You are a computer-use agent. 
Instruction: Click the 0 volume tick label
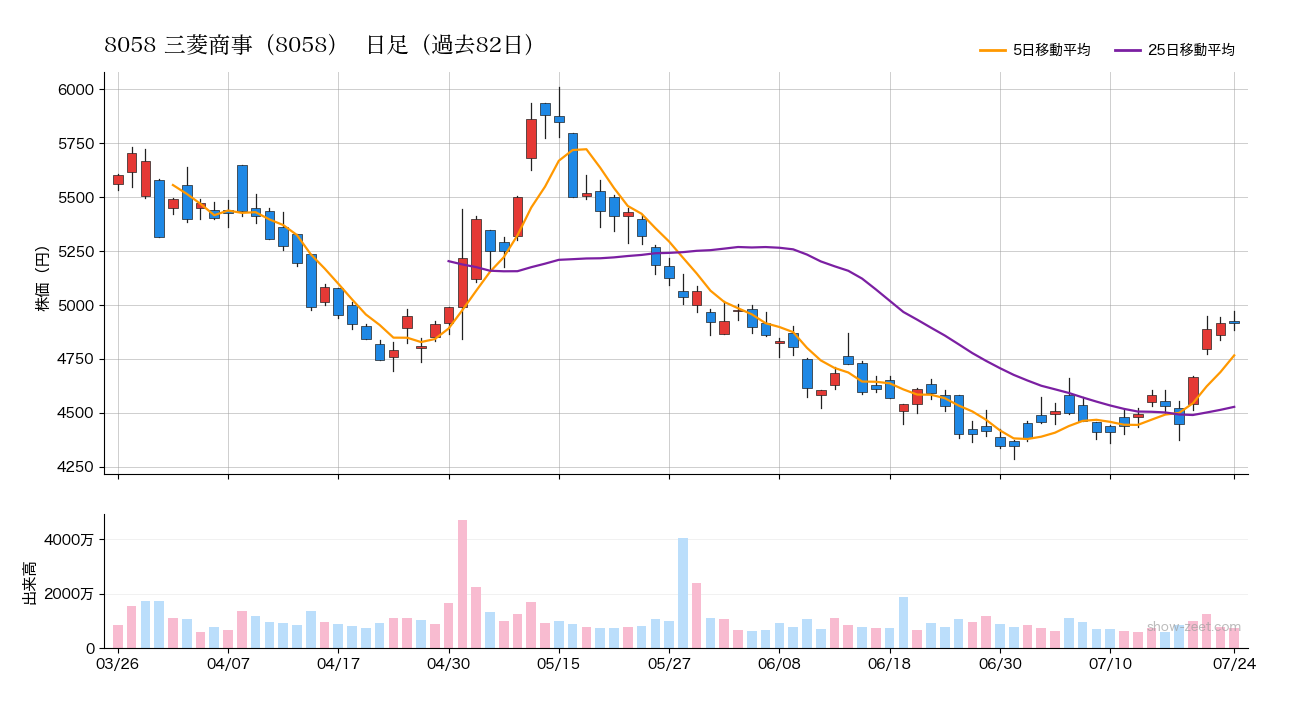pyautogui.click(x=89, y=649)
